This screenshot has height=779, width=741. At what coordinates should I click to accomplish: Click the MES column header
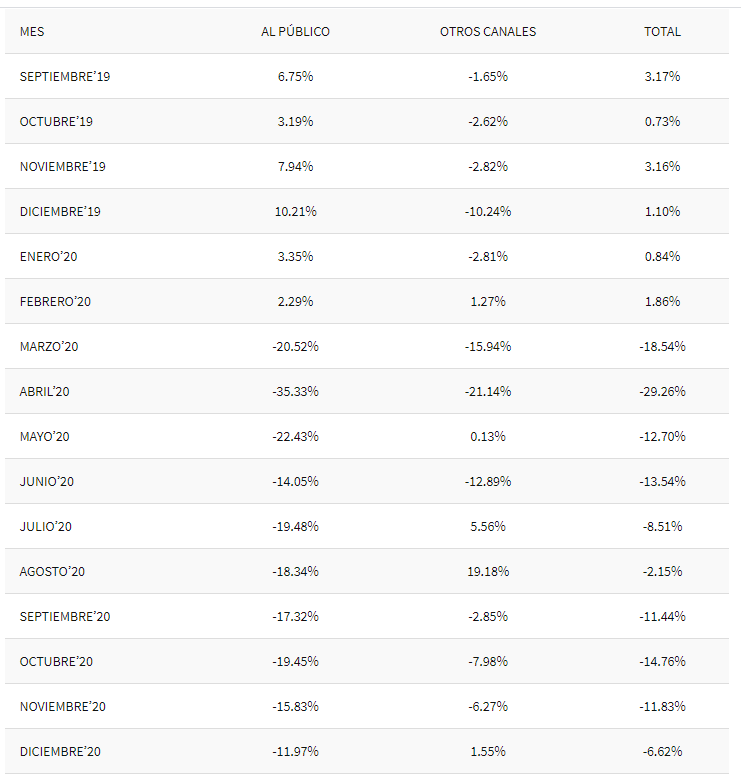(32, 32)
